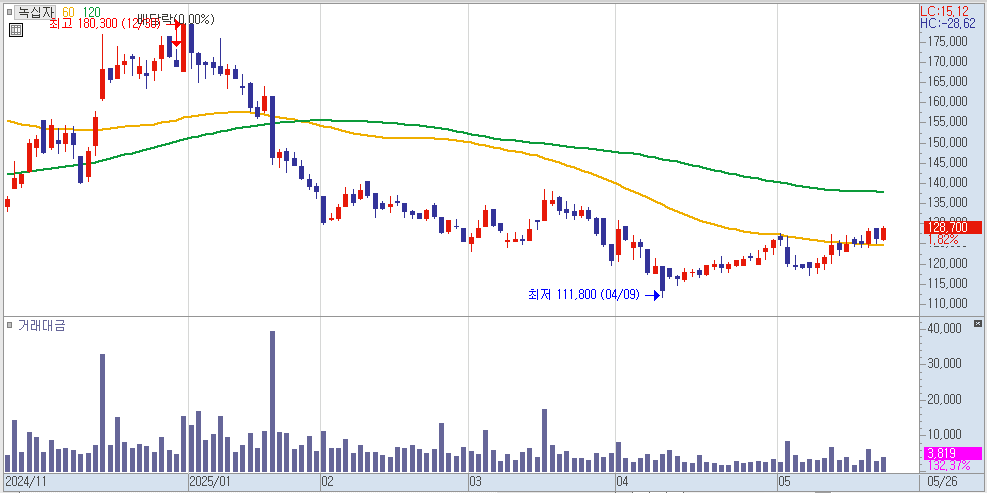The width and height of the screenshot is (987, 493).
Task: Click the 132.37% volume ratio
Action: 948,465
